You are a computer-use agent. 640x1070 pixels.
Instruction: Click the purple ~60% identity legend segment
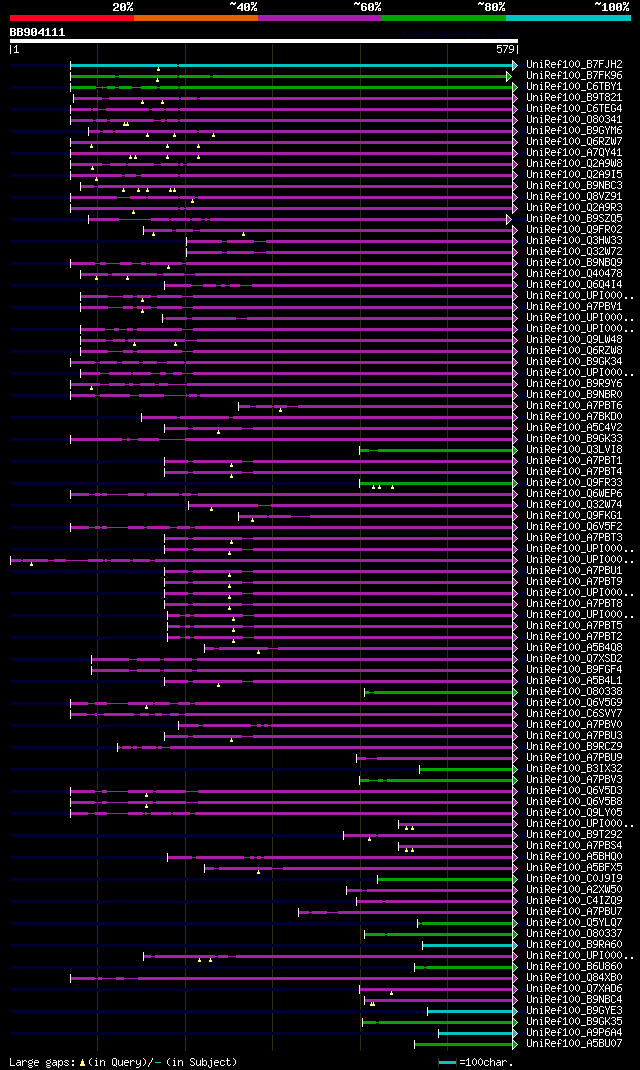[x=320, y=18]
